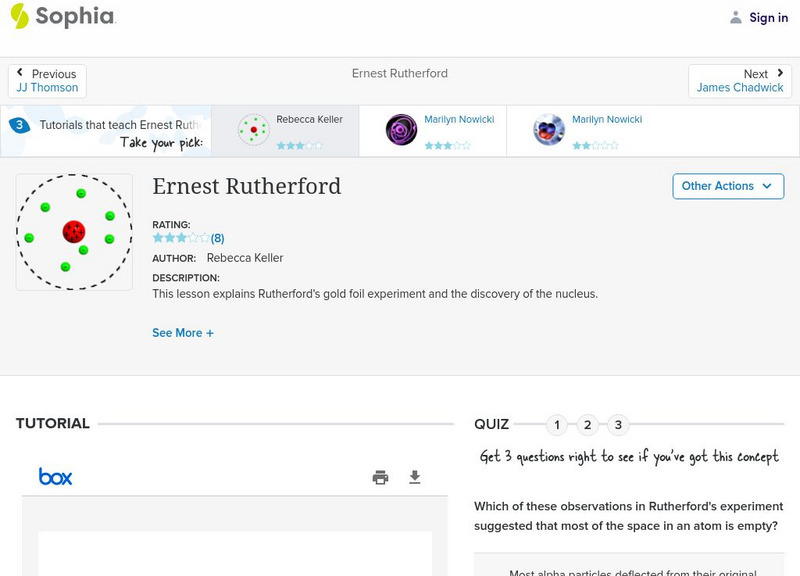Navigate Previous to JJ Thomson

pos(47,80)
